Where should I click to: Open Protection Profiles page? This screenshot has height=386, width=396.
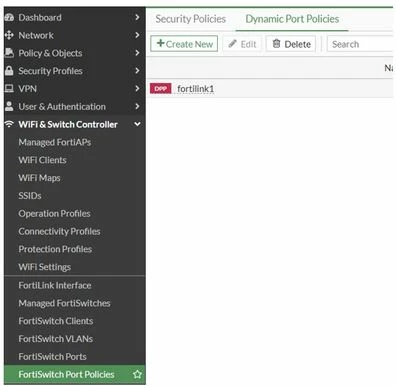(75, 249)
